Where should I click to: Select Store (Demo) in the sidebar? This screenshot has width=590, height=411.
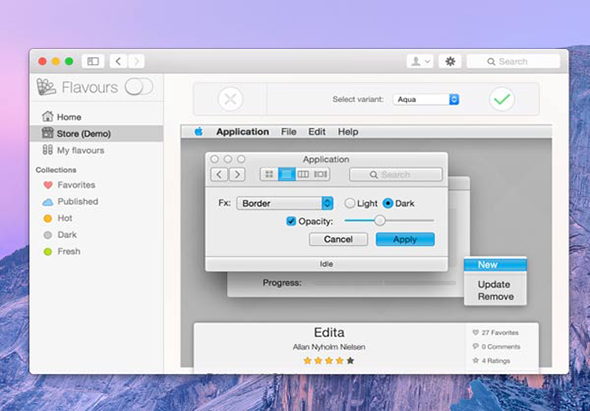(96, 134)
